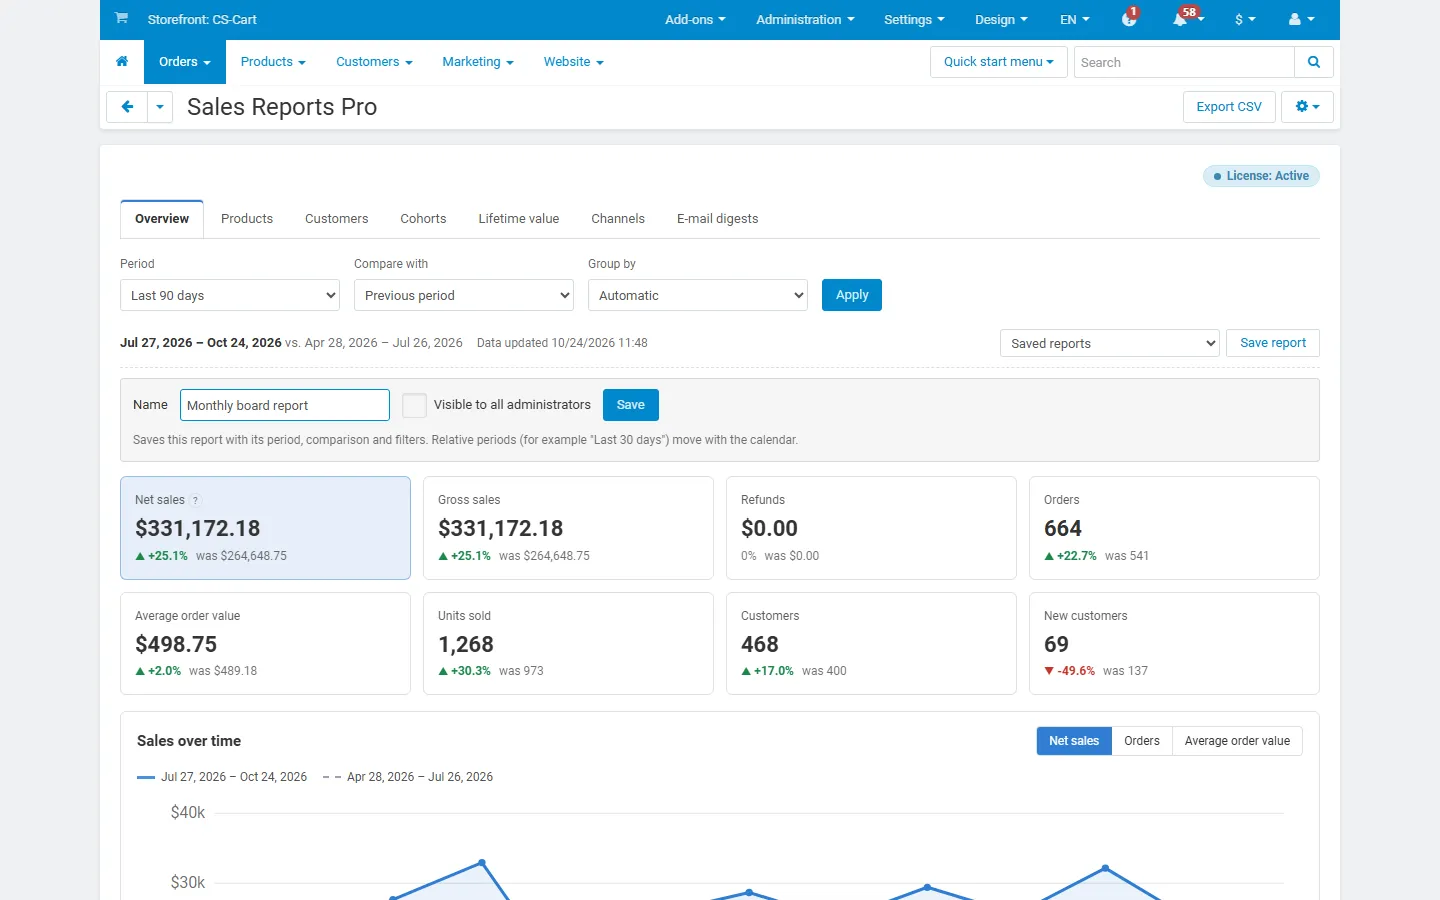The image size is (1440, 900).
Task: Open the Add-ons menu
Action: pos(695,19)
